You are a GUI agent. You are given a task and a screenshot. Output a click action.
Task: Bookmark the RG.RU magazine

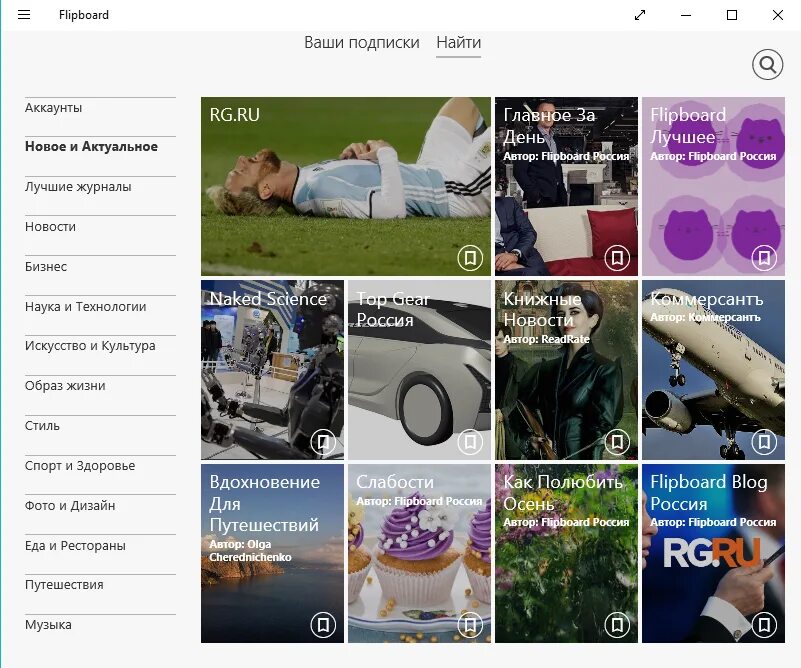(471, 257)
